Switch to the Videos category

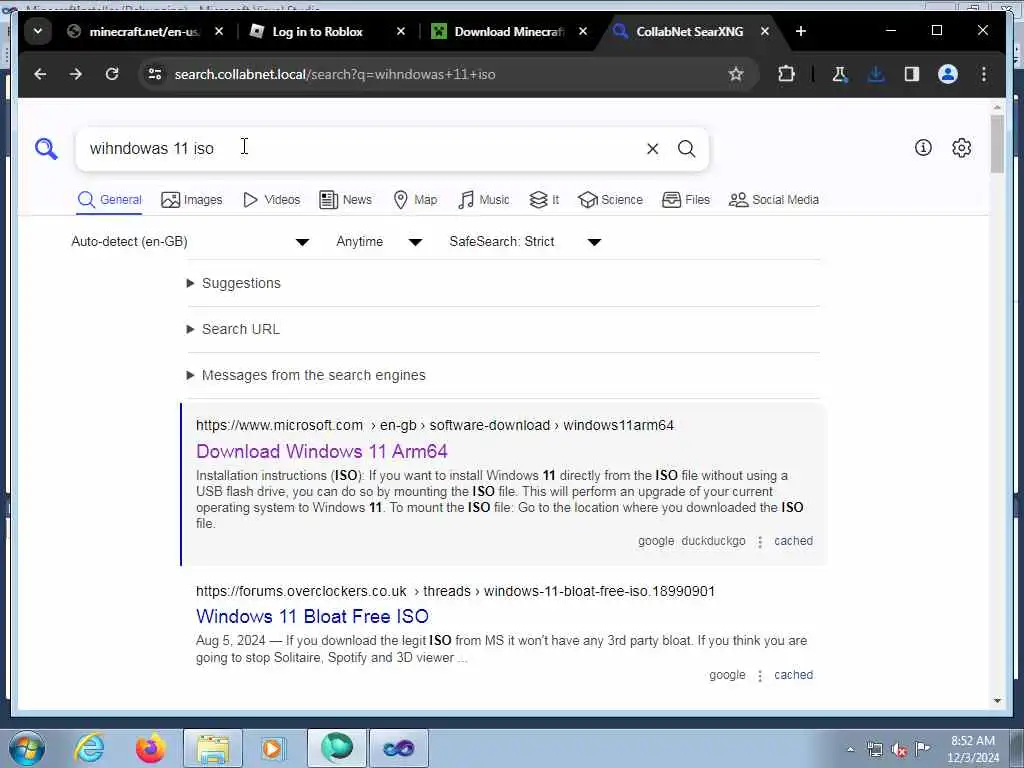[271, 200]
